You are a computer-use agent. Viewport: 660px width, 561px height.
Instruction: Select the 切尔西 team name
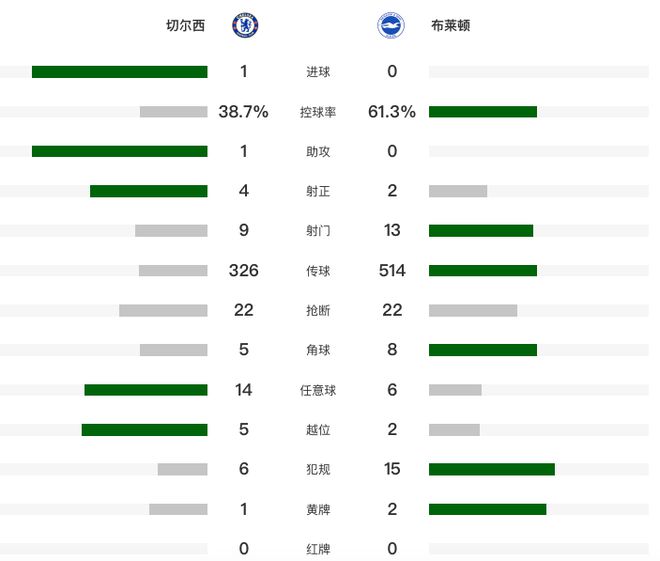[185, 26]
